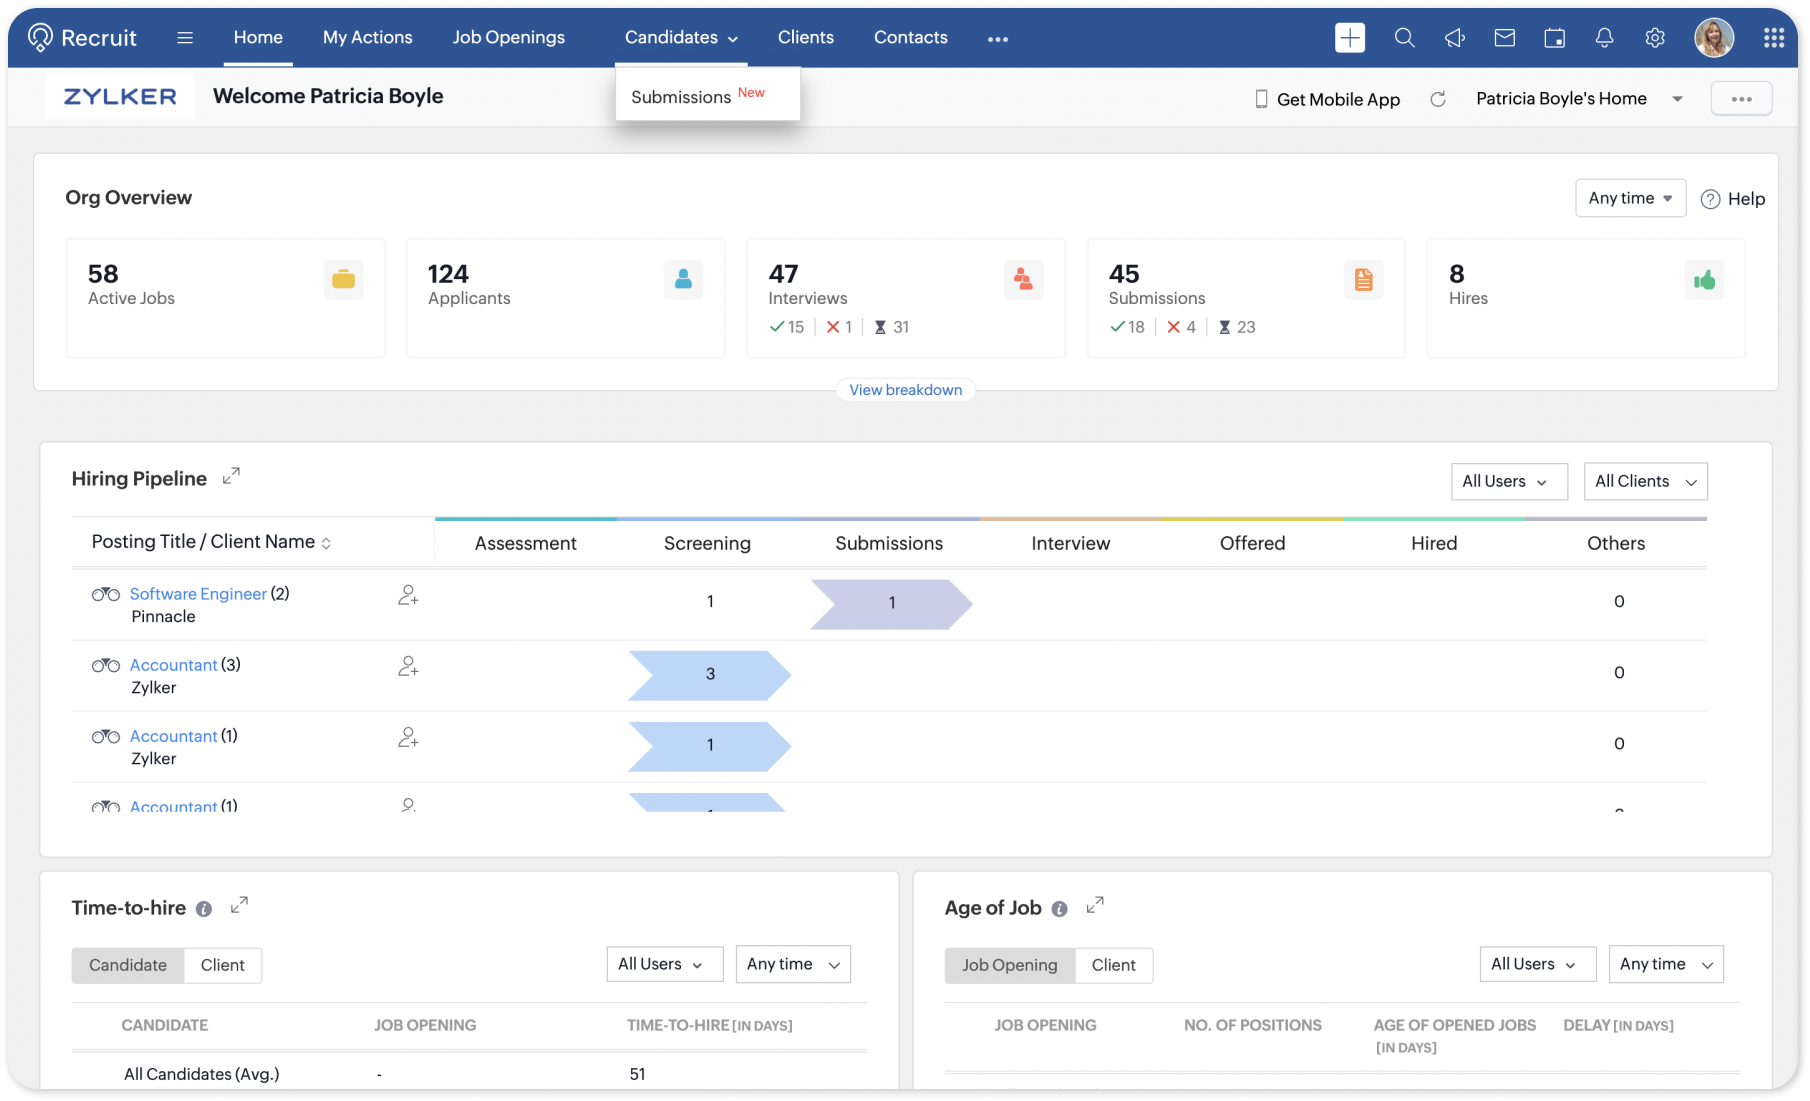Image resolution: width=1810 pixels, height=1101 pixels.
Task: Open the mail envelope icon
Action: (1504, 38)
